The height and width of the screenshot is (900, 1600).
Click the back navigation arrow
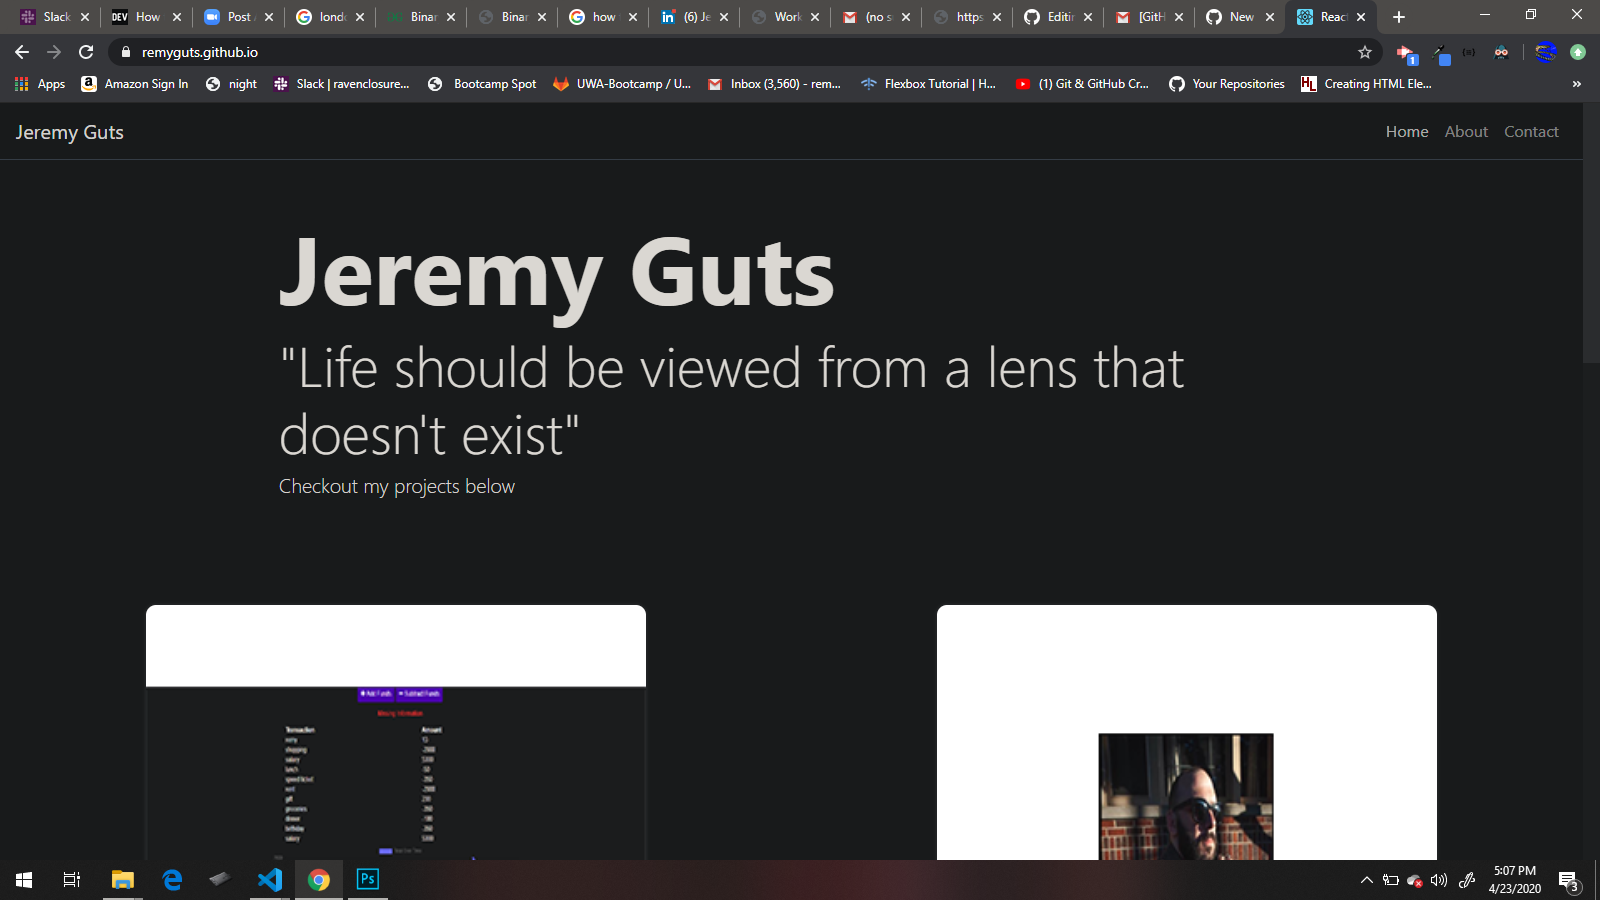tap(21, 52)
